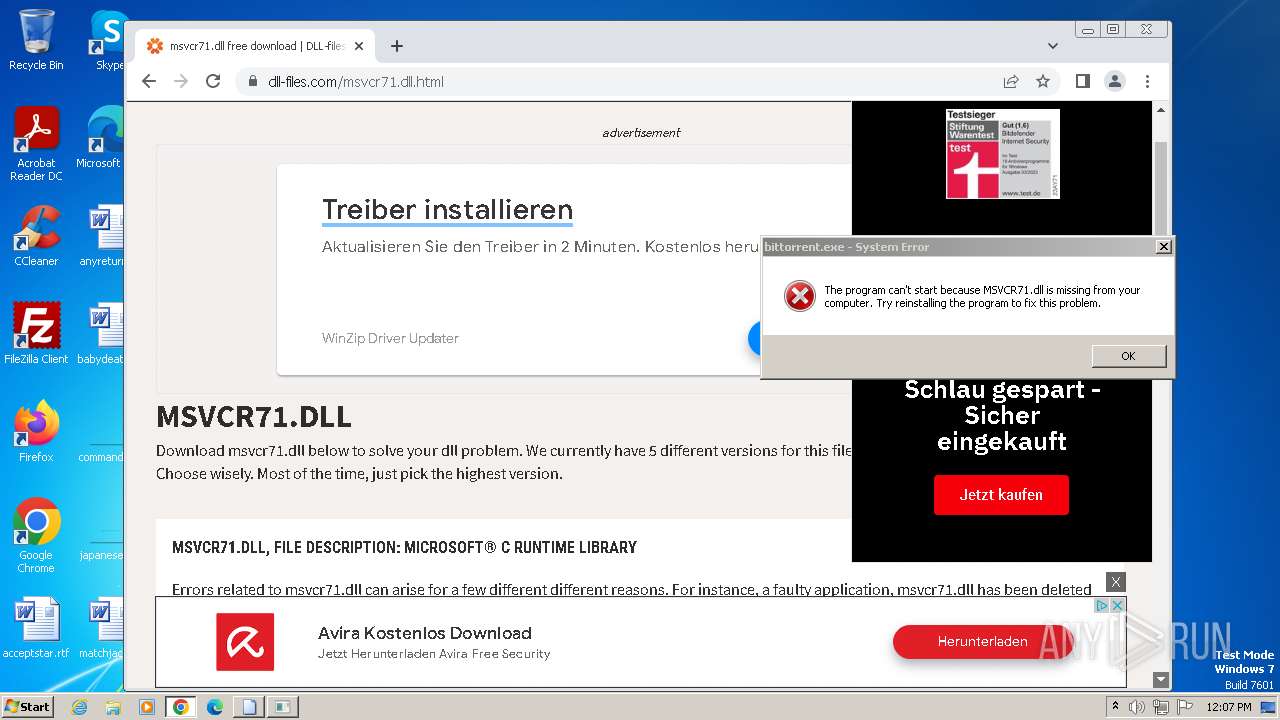Share this page using the share icon
Image resolution: width=1280 pixels, height=720 pixels.
click(x=1011, y=81)
